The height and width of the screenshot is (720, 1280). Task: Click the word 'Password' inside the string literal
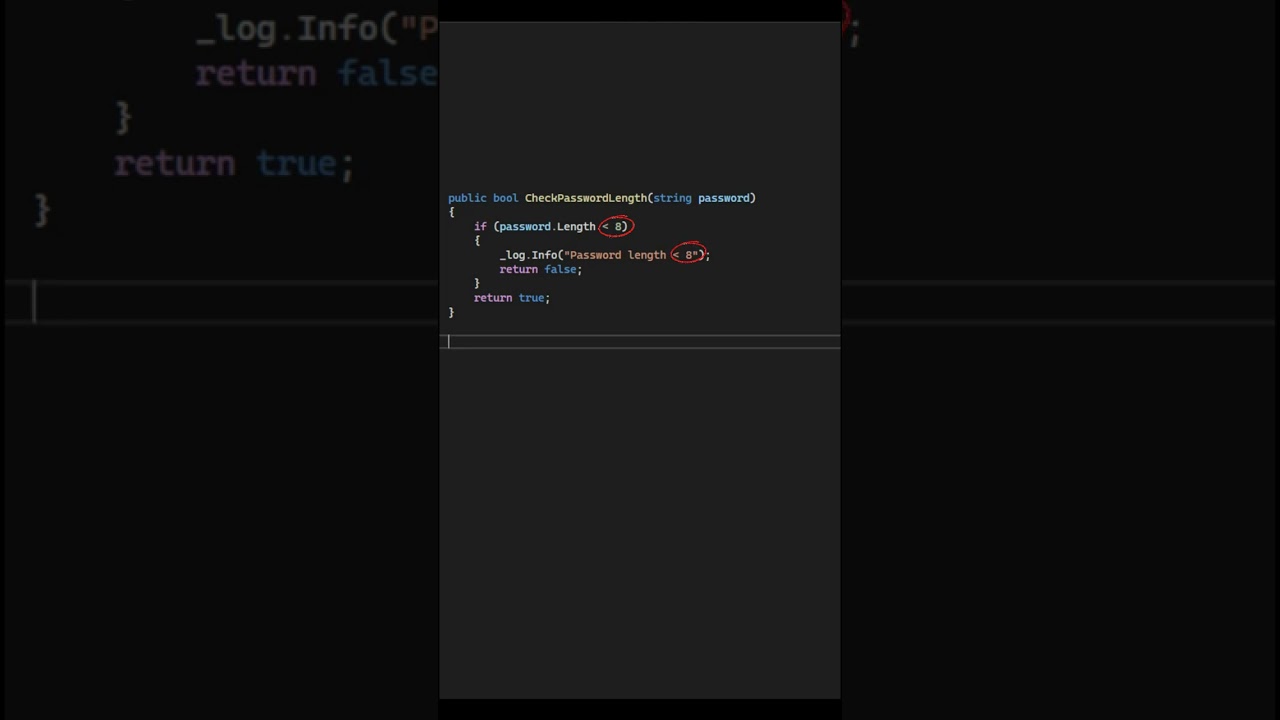click(x=595, y=255)
